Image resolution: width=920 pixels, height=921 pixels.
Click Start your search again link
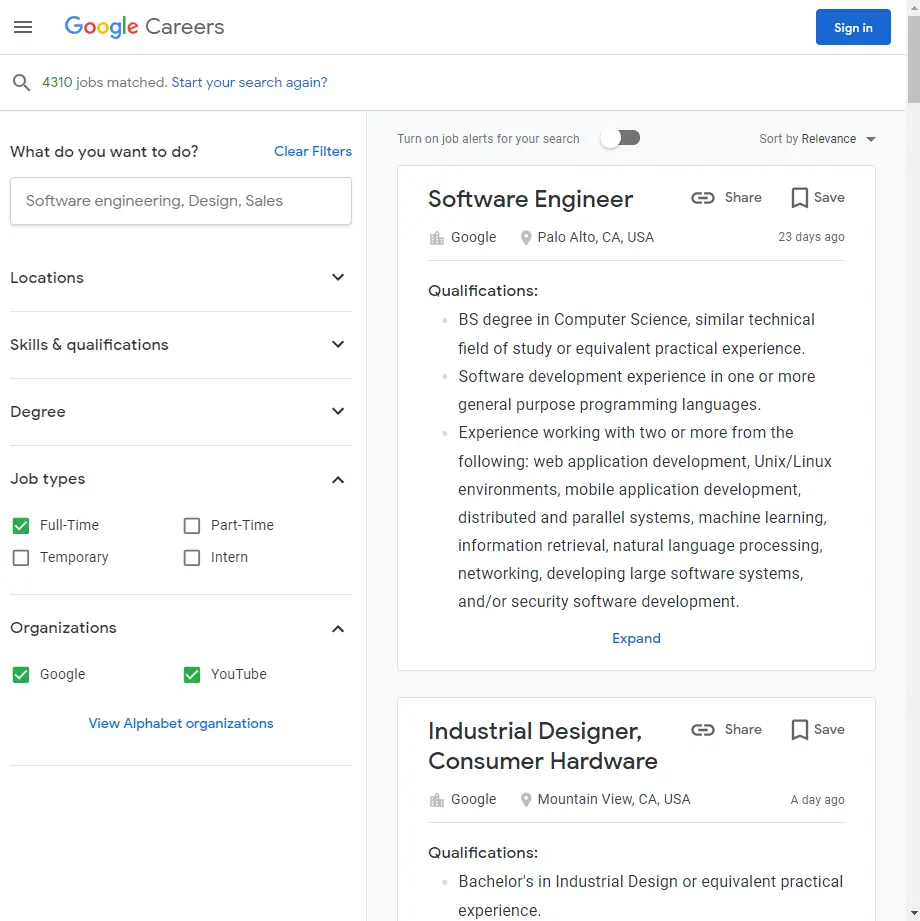pyautogui.click(x=249, y=82)
